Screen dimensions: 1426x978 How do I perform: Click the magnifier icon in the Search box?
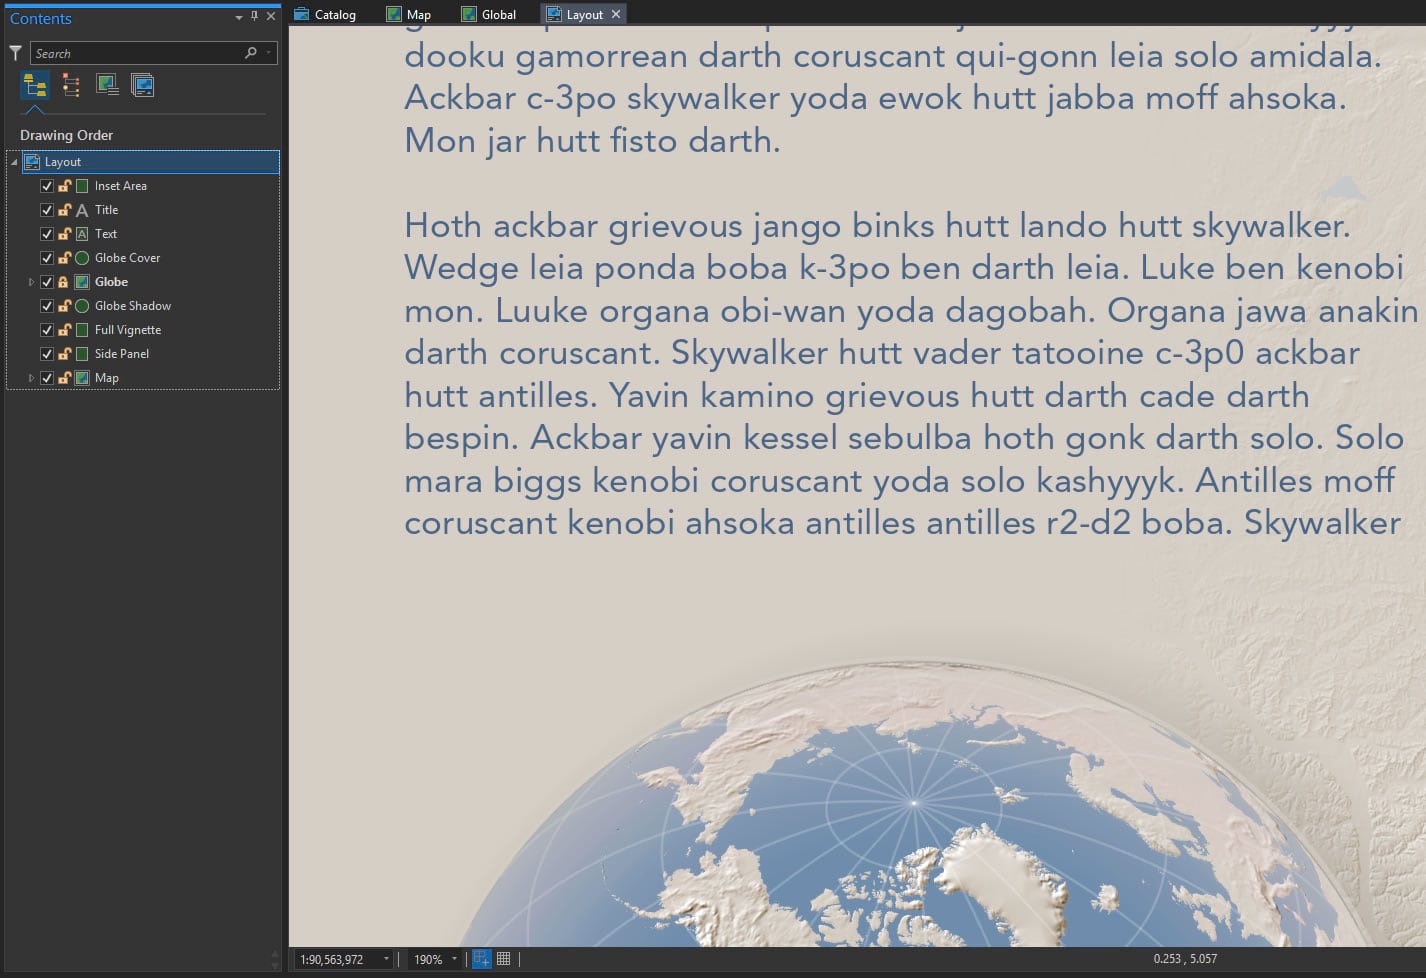click(x=251, y=53)
